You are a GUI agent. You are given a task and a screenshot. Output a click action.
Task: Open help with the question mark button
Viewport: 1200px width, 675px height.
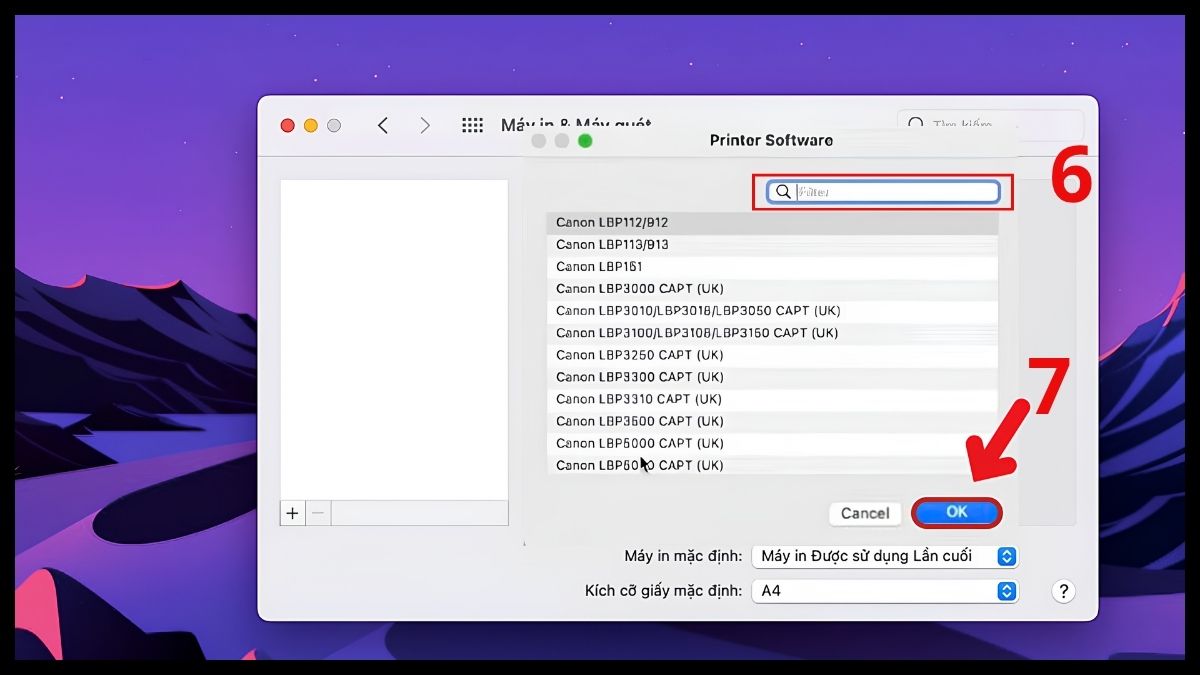1064,591
